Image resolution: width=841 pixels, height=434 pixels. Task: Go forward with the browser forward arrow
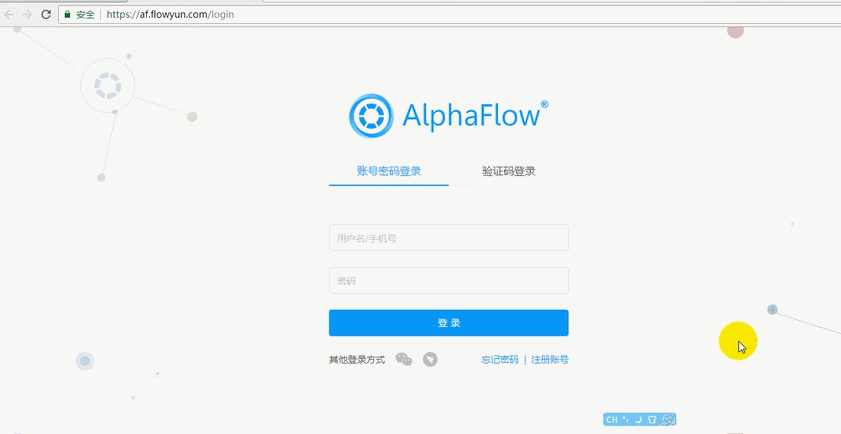pyautogui.click(x=27, y=14)
